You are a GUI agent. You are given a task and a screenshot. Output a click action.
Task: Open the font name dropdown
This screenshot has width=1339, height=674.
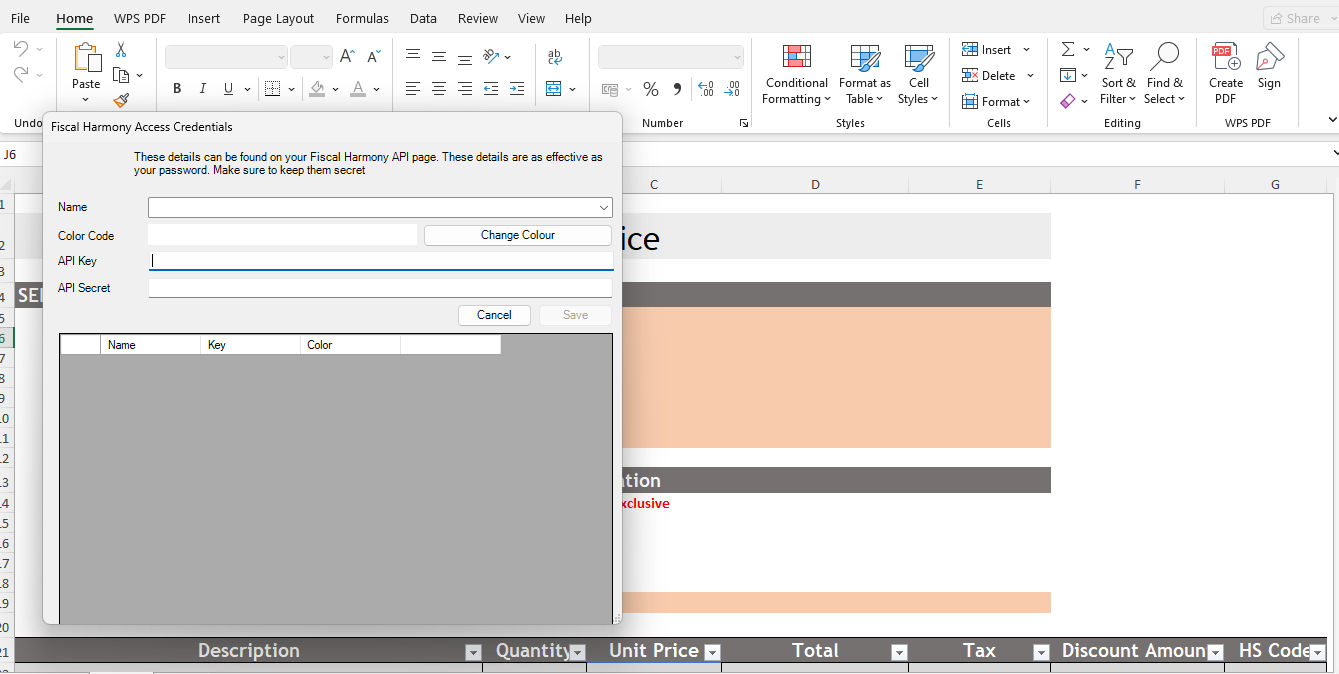click(x=281, y=57)
